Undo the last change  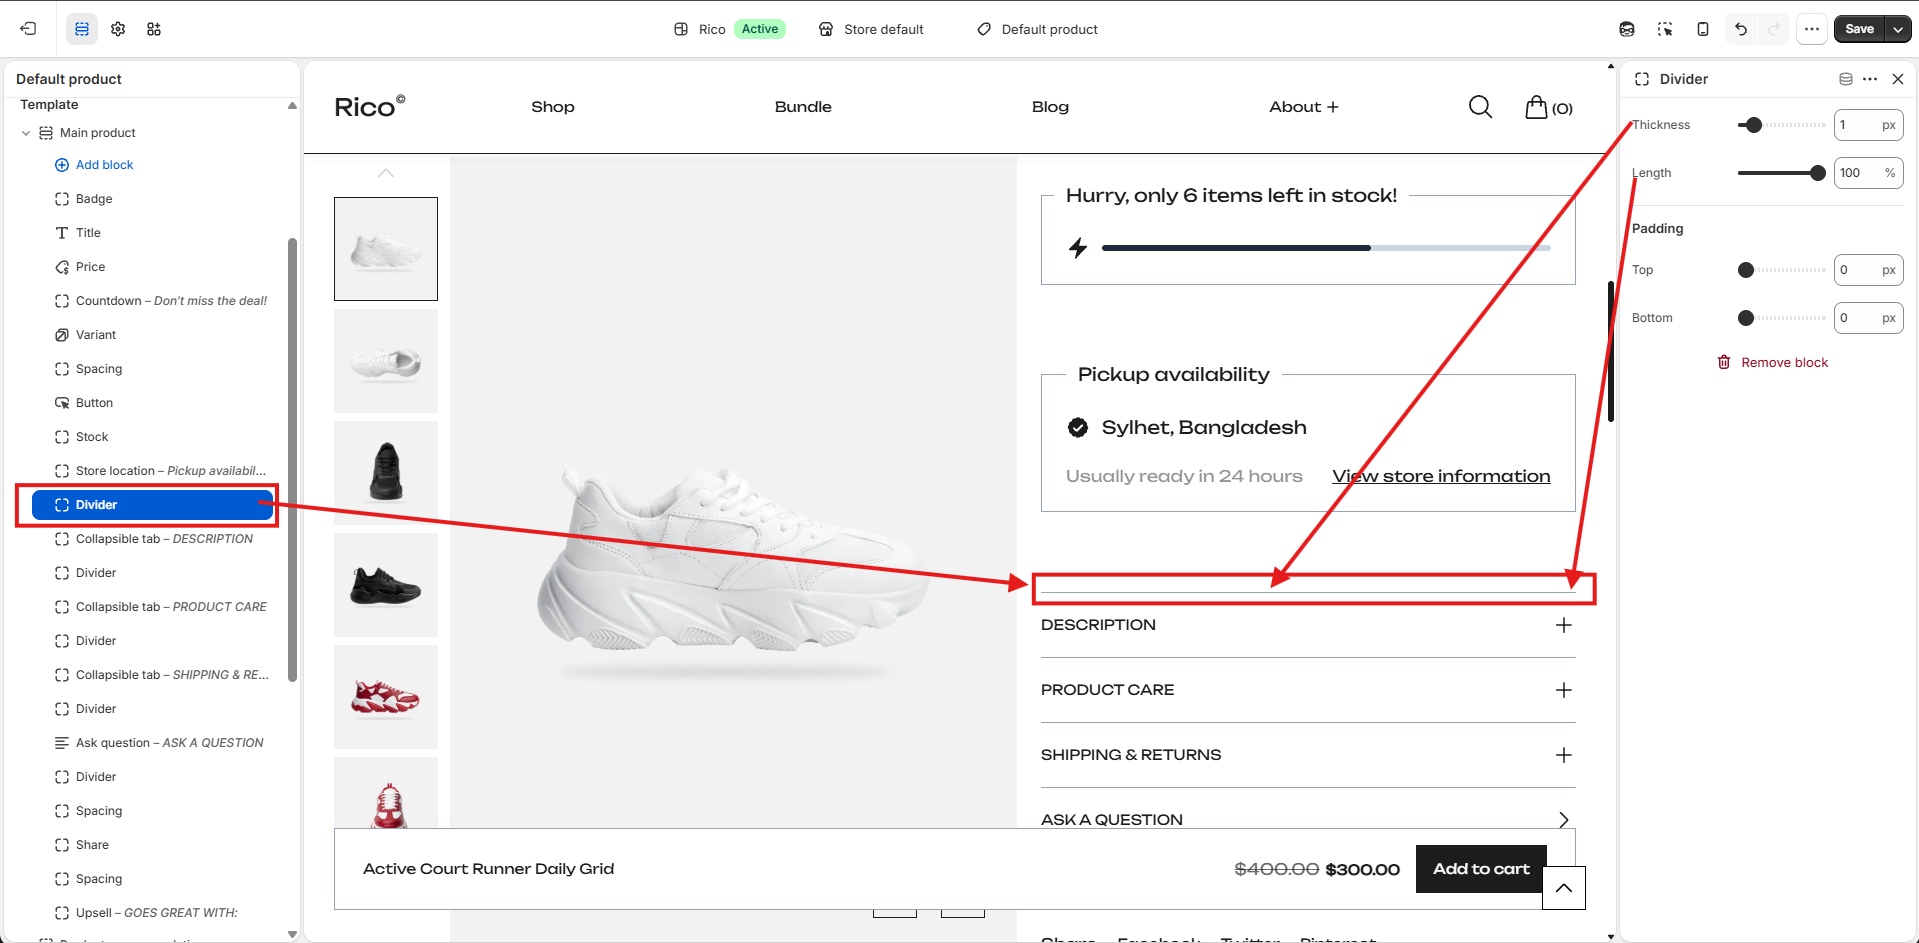pos(1741,29)
